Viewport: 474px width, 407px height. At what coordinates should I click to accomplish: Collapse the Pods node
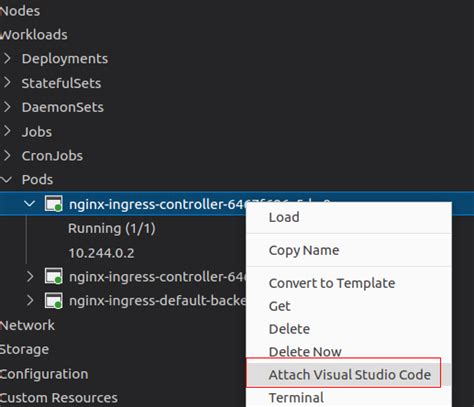click(x=6, y=180)
